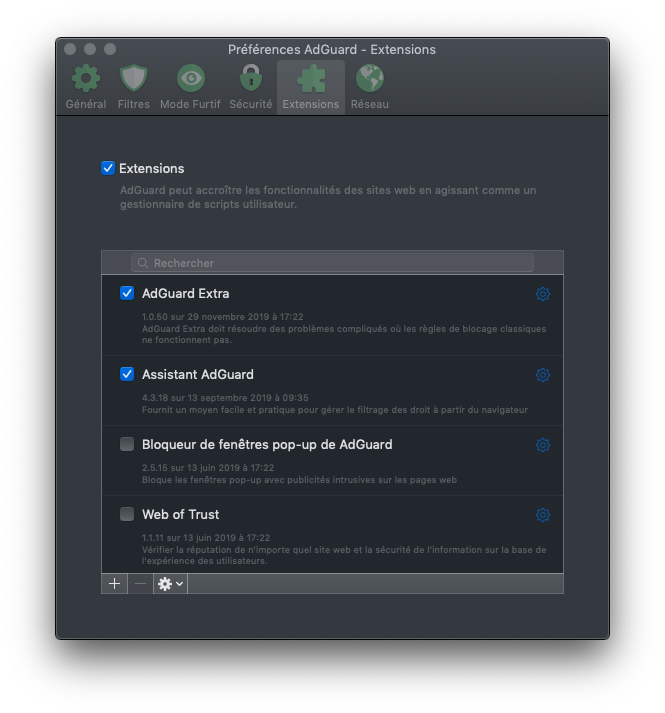
Task: Uncheck the AdGuard Extra extension
Action: click(127, 293)
